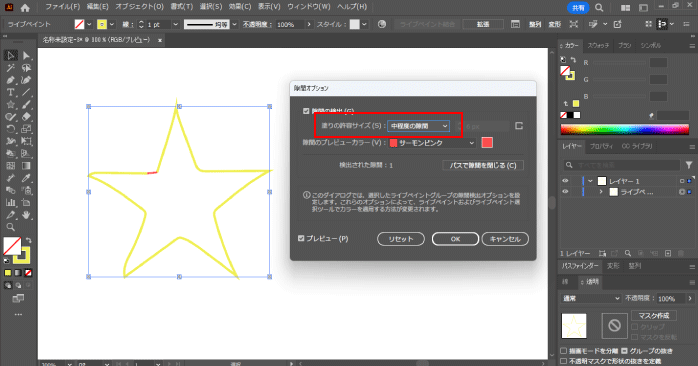698x366 pixels.
Task: Open the stroke weight dropdown arrow beside 1 pt
Action: coord(175,24)
